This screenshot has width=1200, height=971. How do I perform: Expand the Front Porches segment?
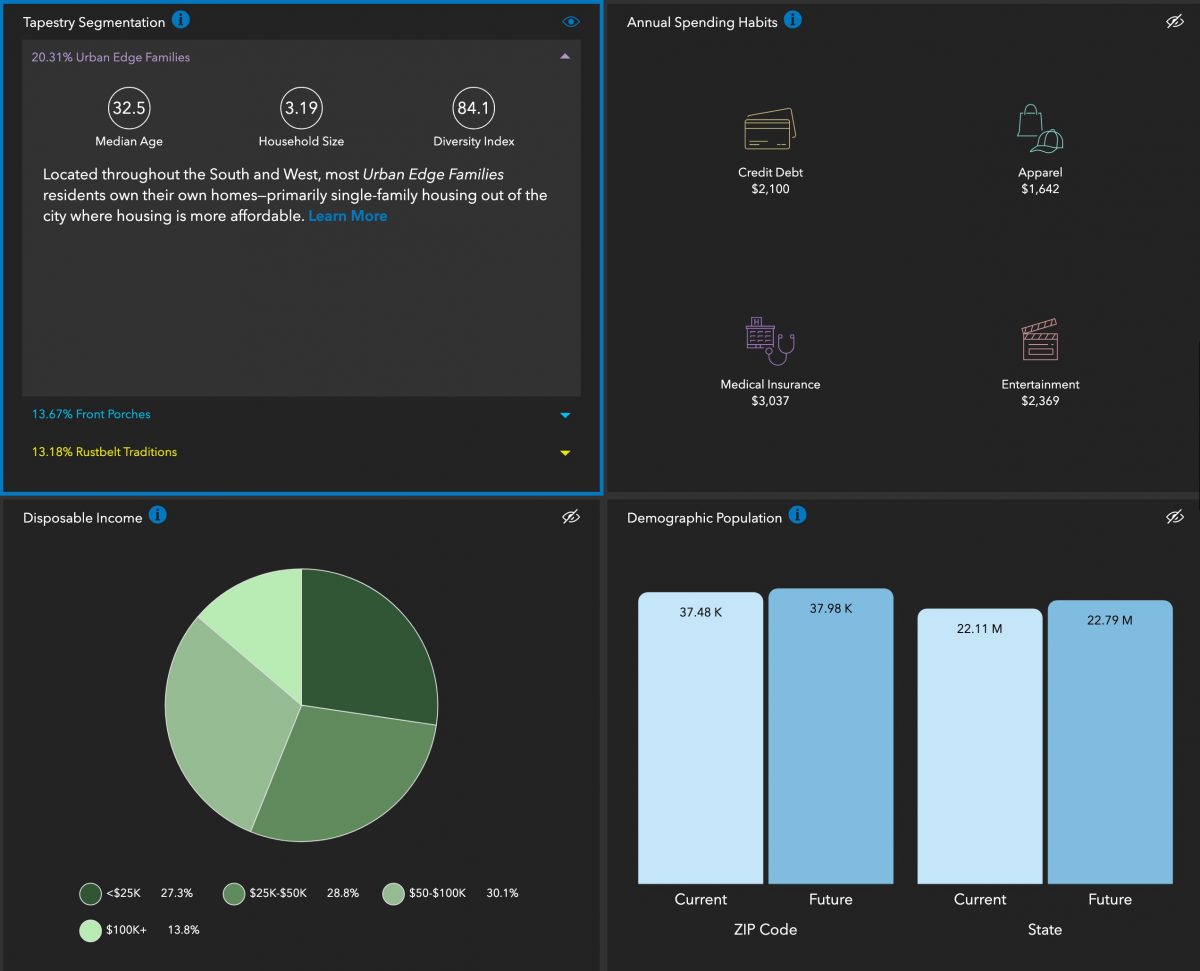[x=565, y=415]
